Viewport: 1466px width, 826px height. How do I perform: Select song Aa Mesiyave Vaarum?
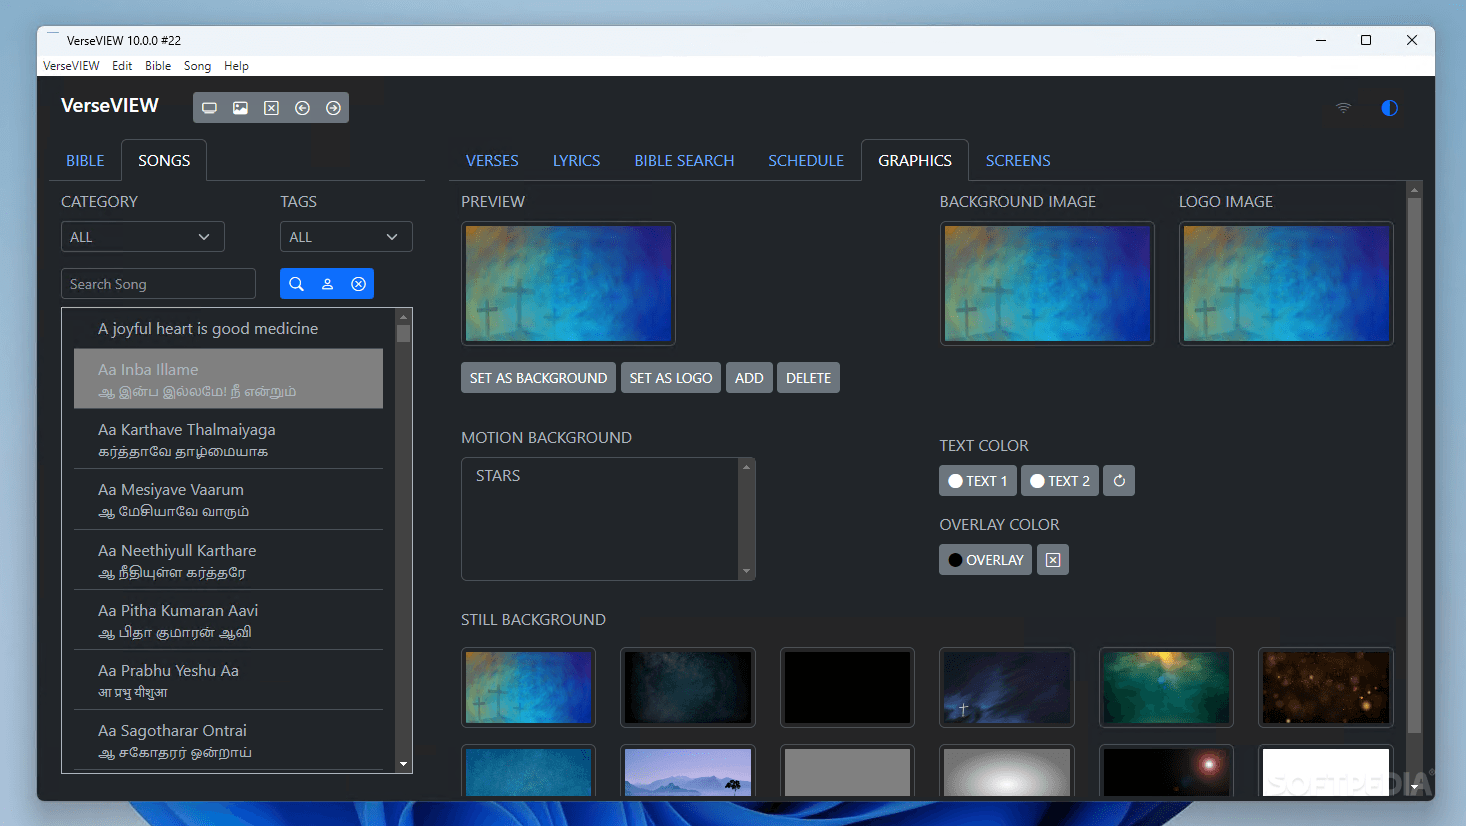coord(228,499)
